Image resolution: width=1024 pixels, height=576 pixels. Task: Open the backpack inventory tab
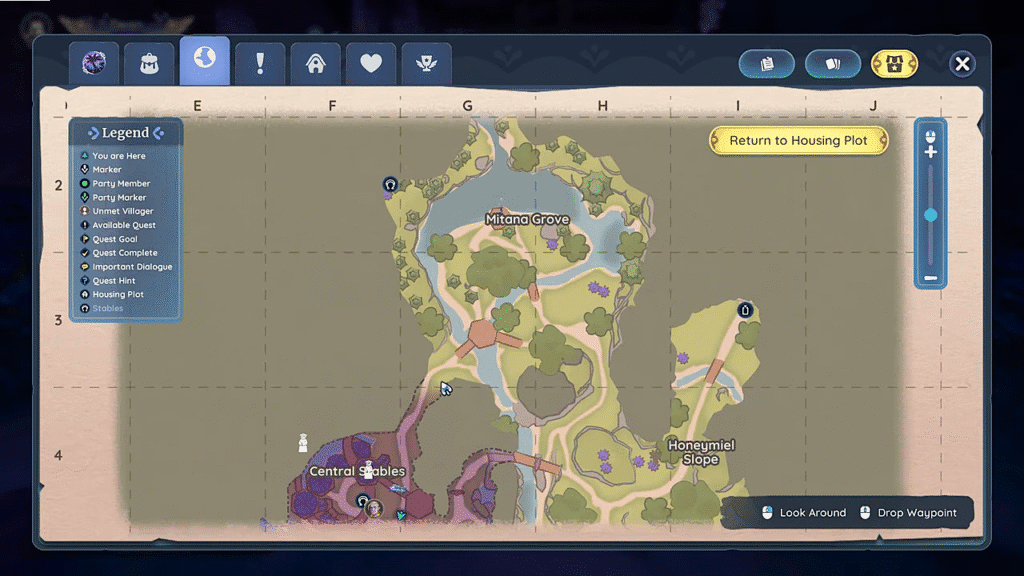tap(149, 64)
